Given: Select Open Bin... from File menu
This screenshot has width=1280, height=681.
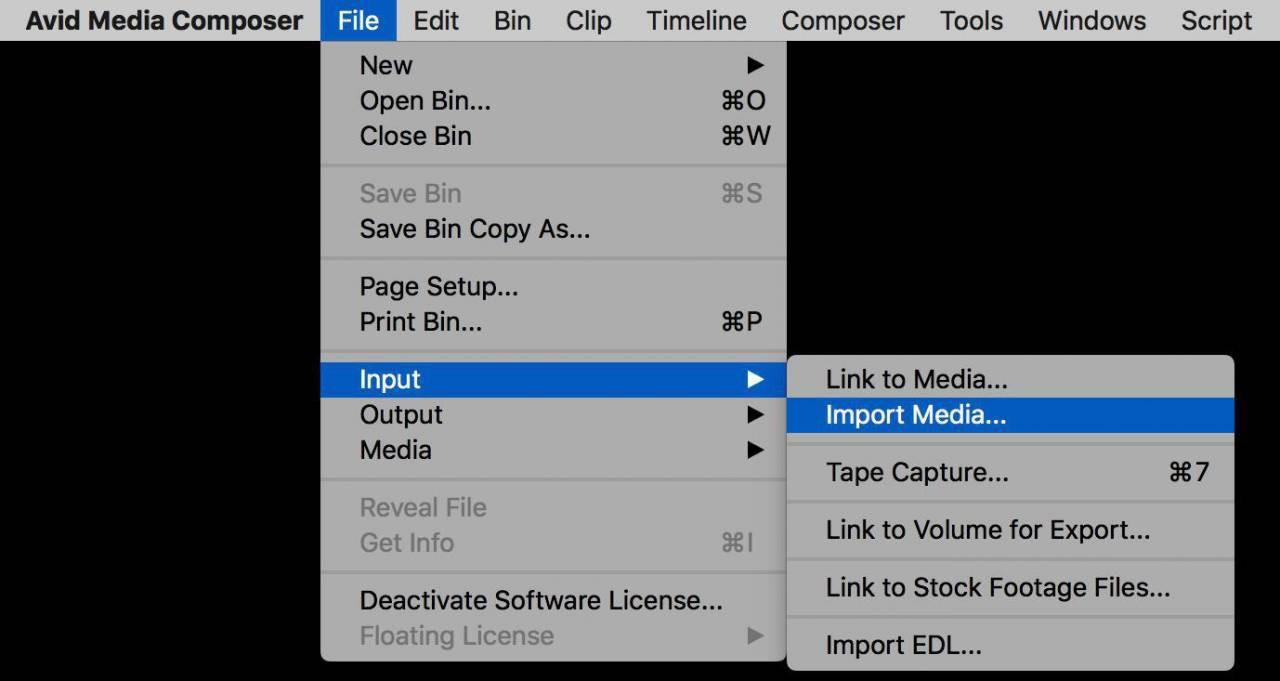Looking at the screenshot, I should pyautogui.click(x=553, y=101).
